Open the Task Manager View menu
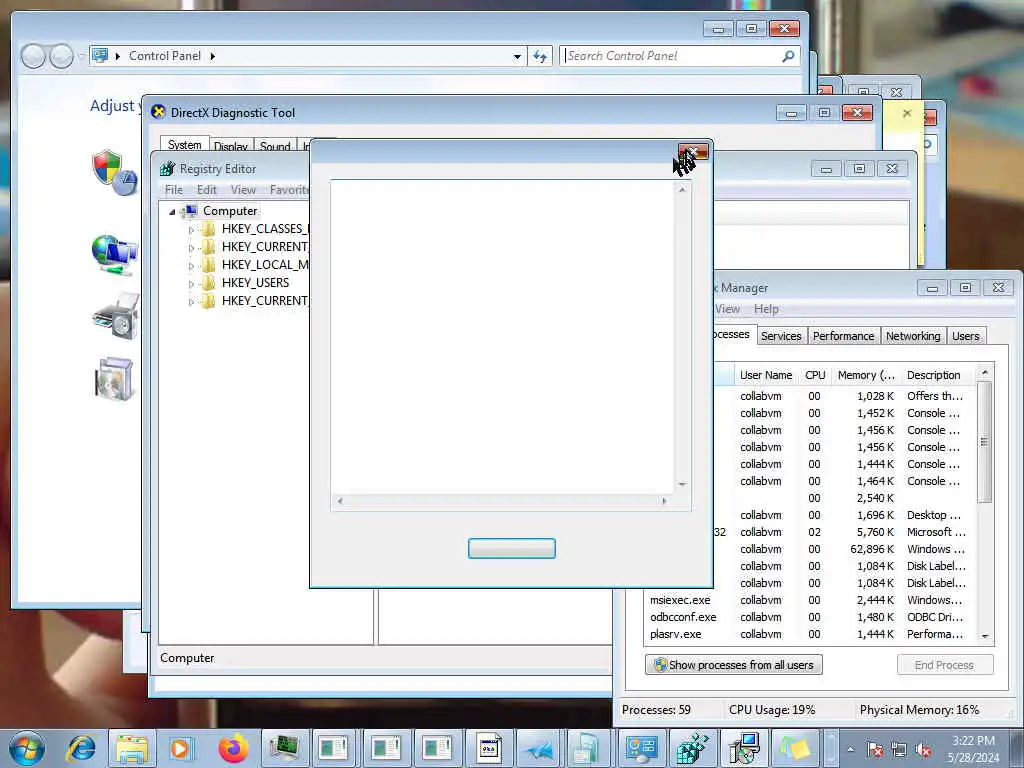This screenshot has width=1024, height=768. coord(728,309)
